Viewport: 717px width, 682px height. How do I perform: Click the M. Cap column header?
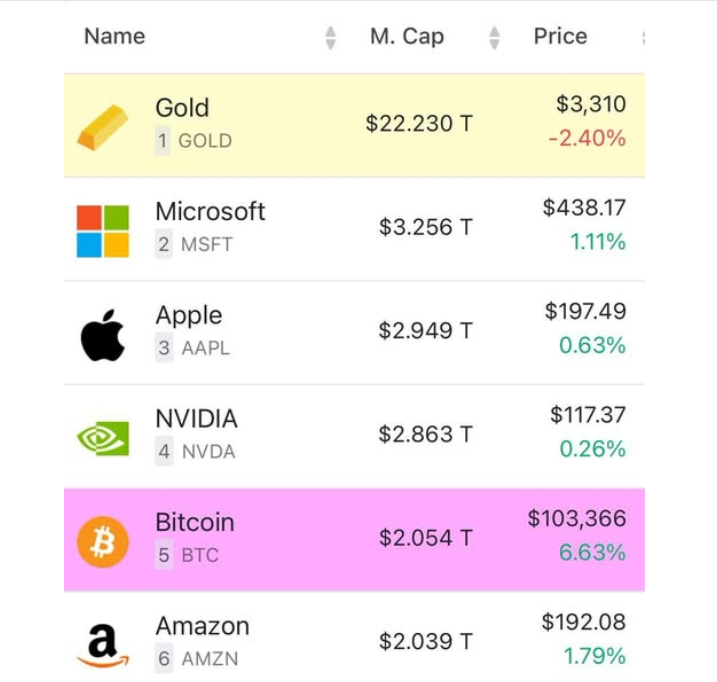[407, 36]
